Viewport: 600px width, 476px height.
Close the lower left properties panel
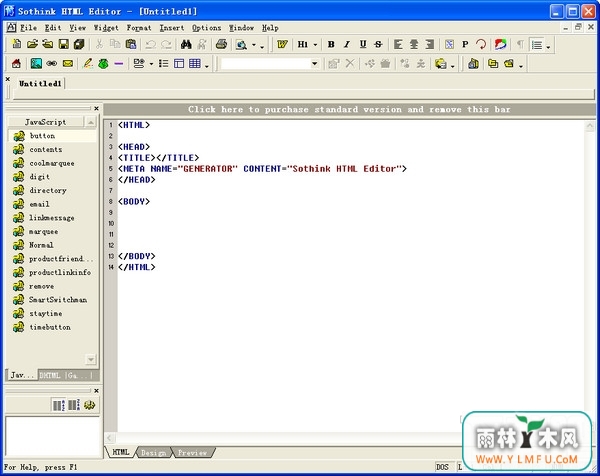[96, 391]
